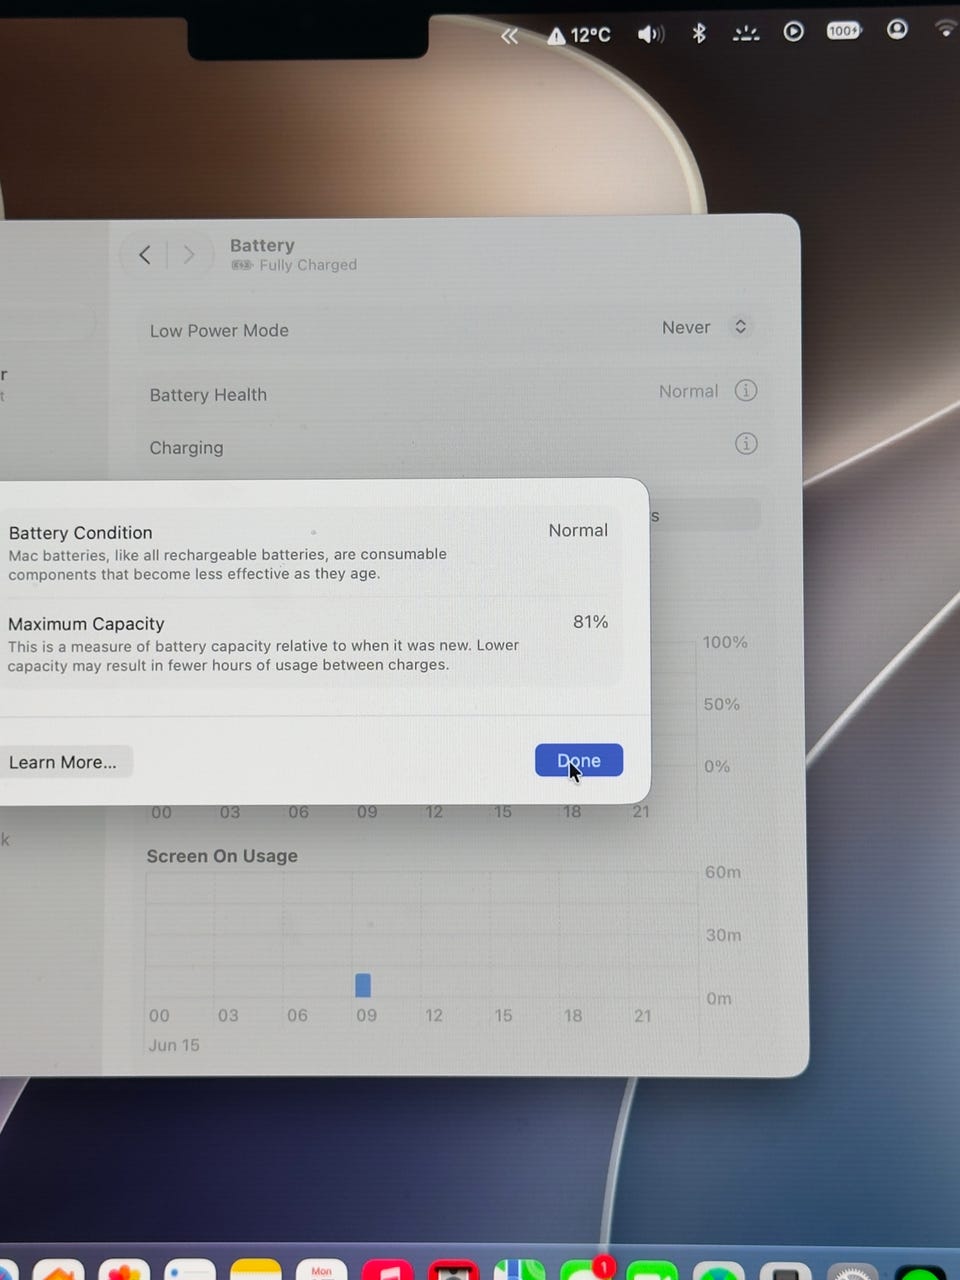Click the Normal value beside Battery Condition
Screen dimensions: 960x1280
(578, 530)
